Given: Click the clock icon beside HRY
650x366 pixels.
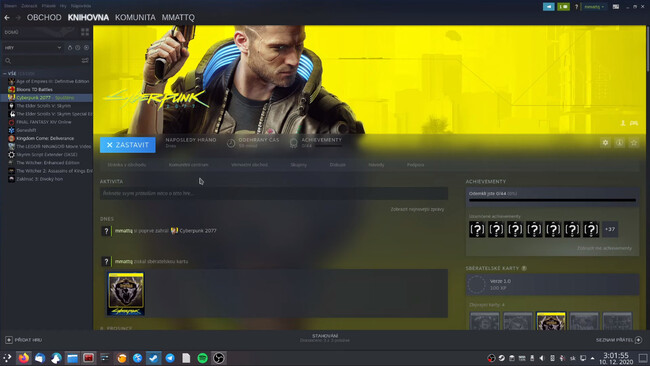Looking at the screenshot, I should point(78,48).
